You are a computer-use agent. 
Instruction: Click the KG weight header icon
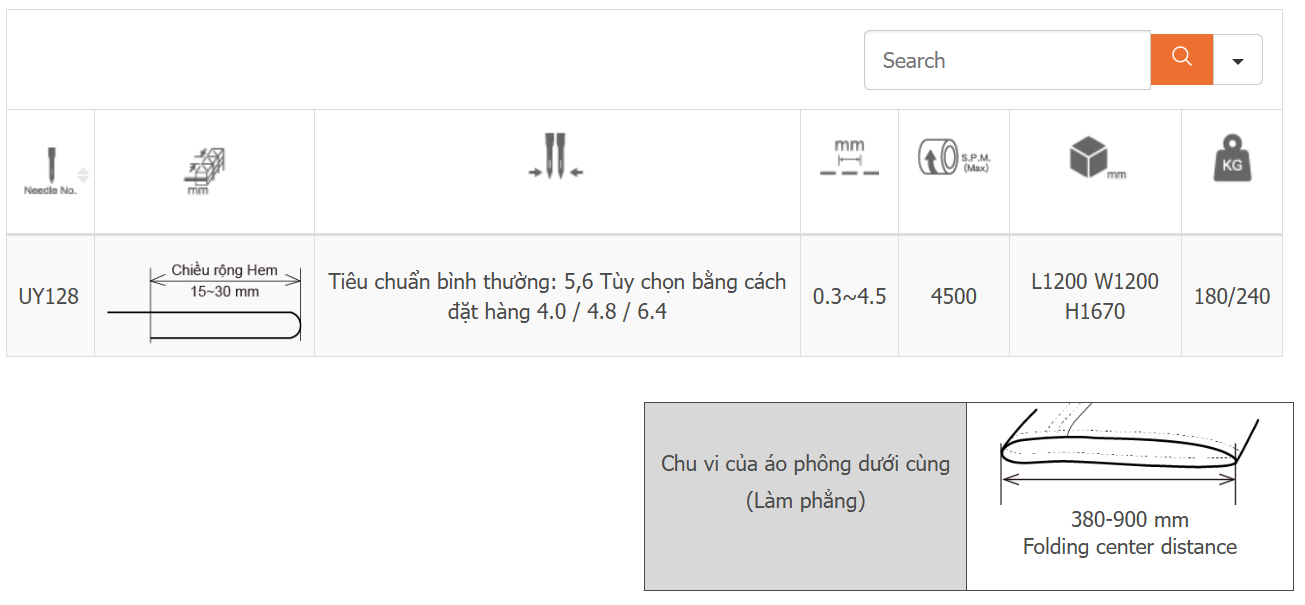pyautogui.click(x=1232, y=159)
